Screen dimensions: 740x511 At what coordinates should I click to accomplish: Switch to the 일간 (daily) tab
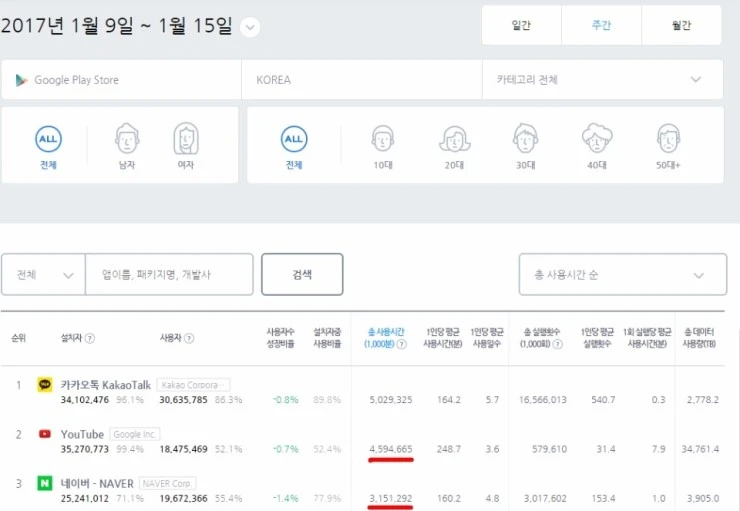tap(521, 25)
